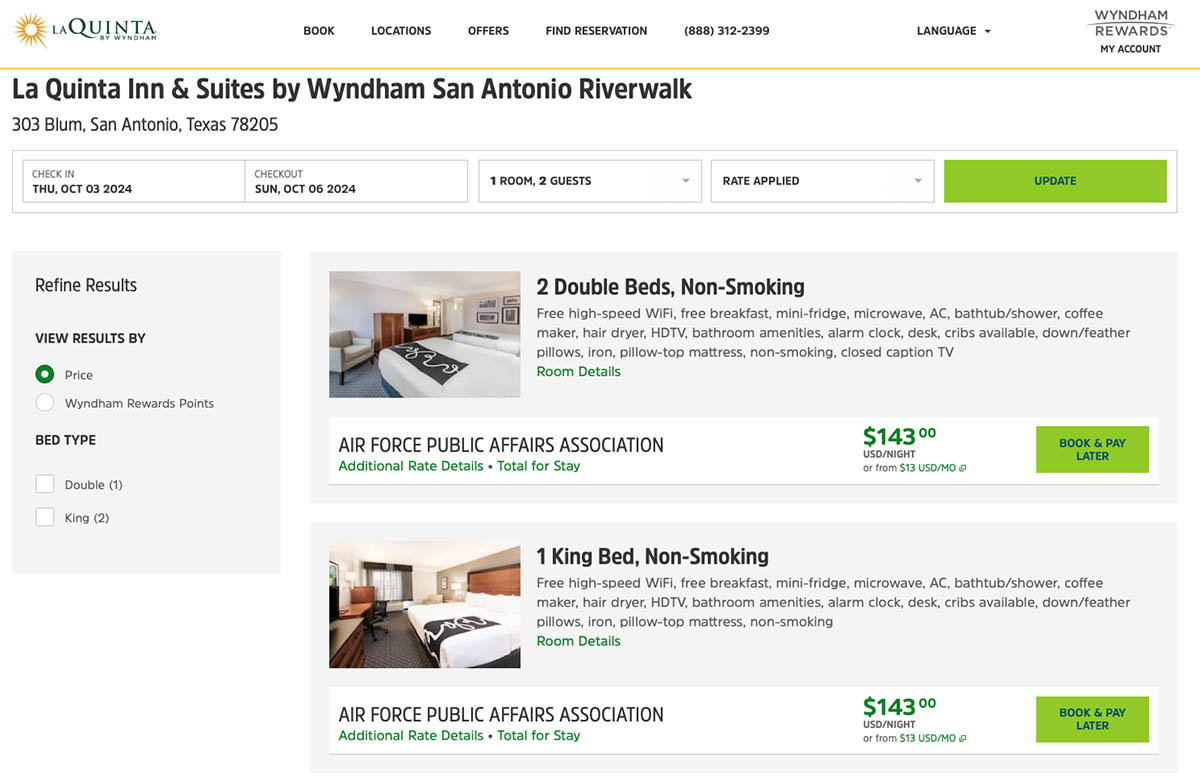Open the Language dropdown
The height and width of the screenshot is (778, 1200).
click(x=954, y=31)
